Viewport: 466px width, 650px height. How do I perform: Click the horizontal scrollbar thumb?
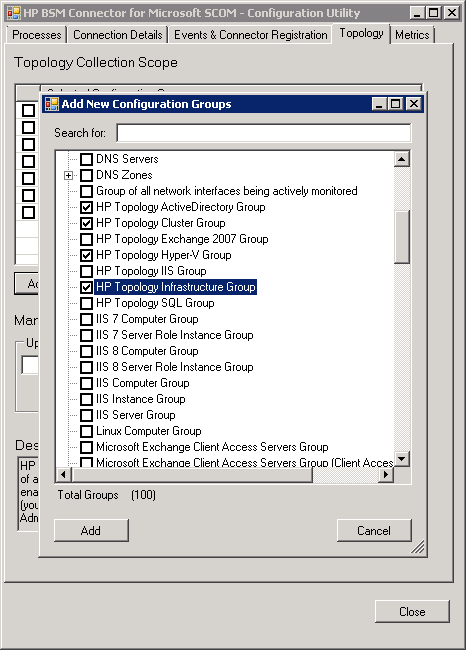pyautogui.click(x=192, y=474)
